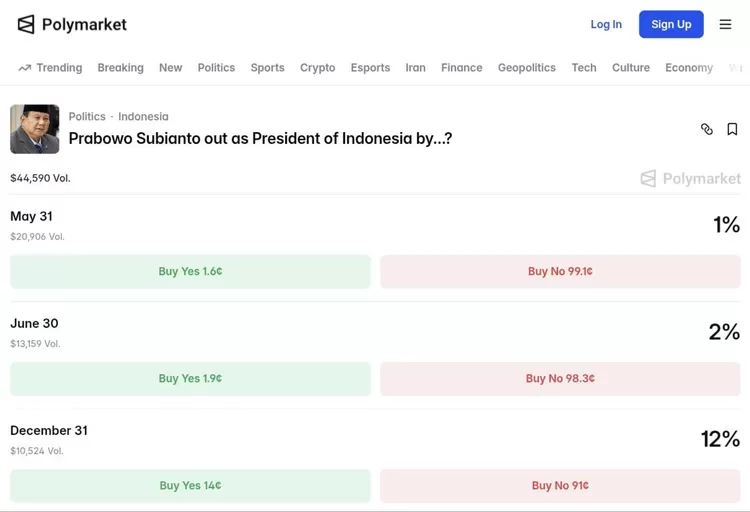Select the June 30 outcome label

[34, 323]
